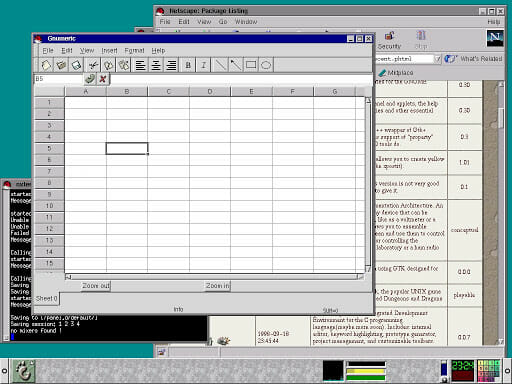The width and height of the screenshot is (512, 384).
Task: Accept cell entry with green check icon
Action: [x=90, y=79]
